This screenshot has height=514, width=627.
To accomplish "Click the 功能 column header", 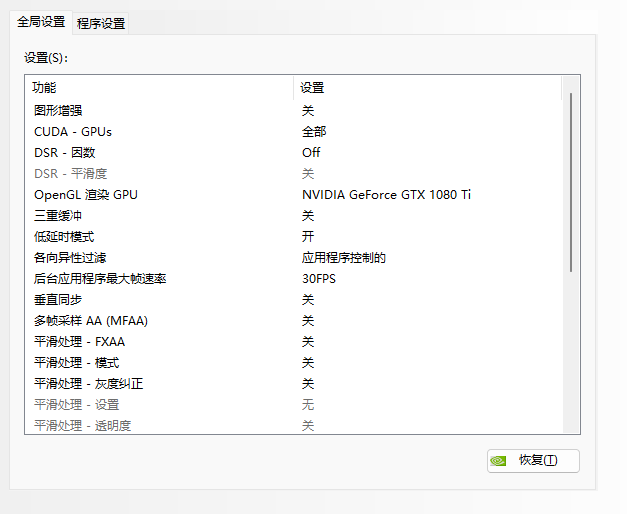I will tap(45, 87).
